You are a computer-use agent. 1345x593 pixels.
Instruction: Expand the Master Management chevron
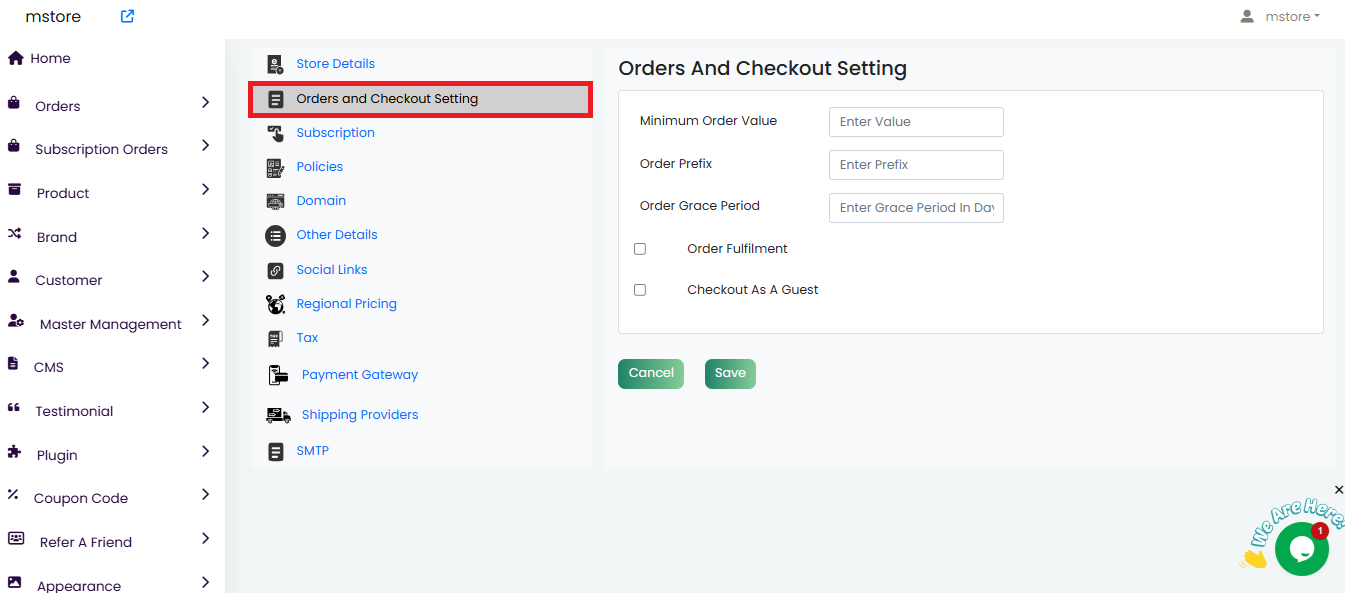[x=205, y=321]
